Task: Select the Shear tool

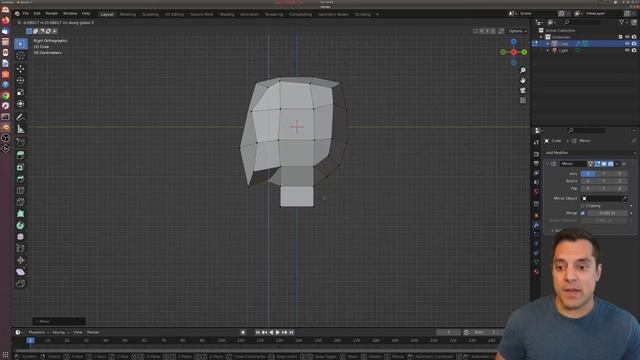Action: pyautogui.click(x=20, y=272)
